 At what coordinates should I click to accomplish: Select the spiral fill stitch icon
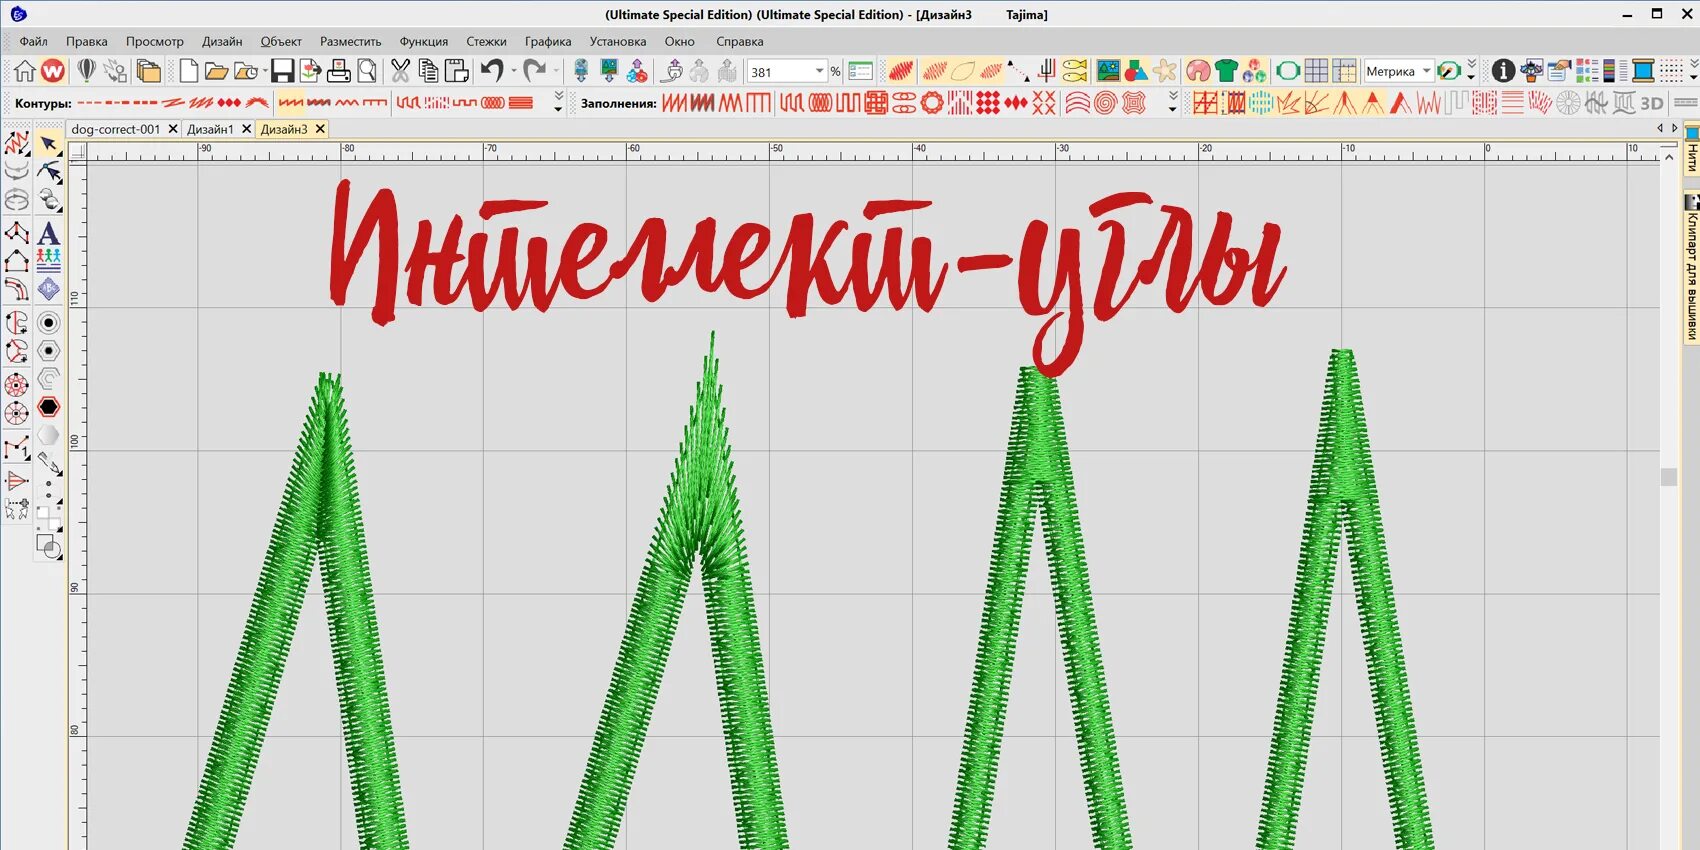(x=1105, y=103)
